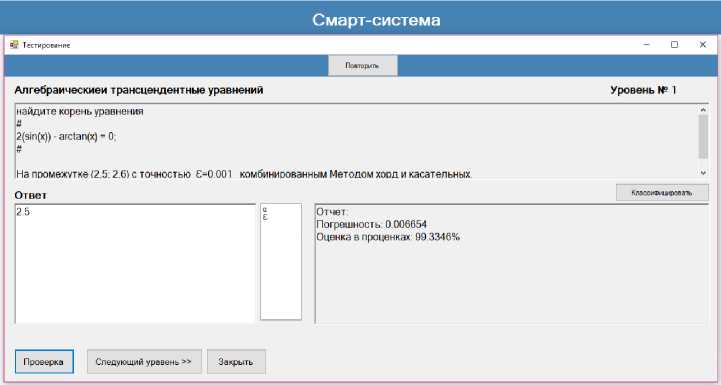
Task: Go to Следующий уровень >>
Action: [144, 362]
